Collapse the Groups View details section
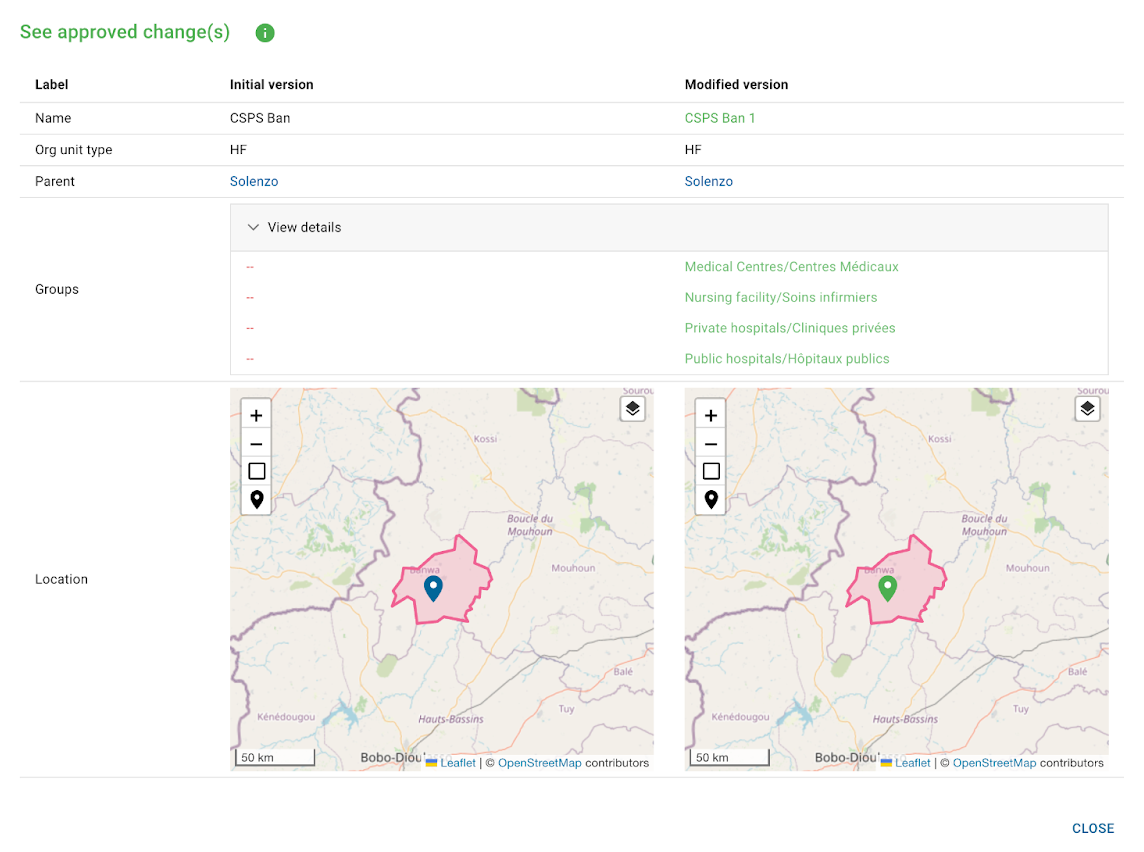Image resolution: width=1144 pixels, height=852 pixels. pyautogui.click(x=295, y=228)
